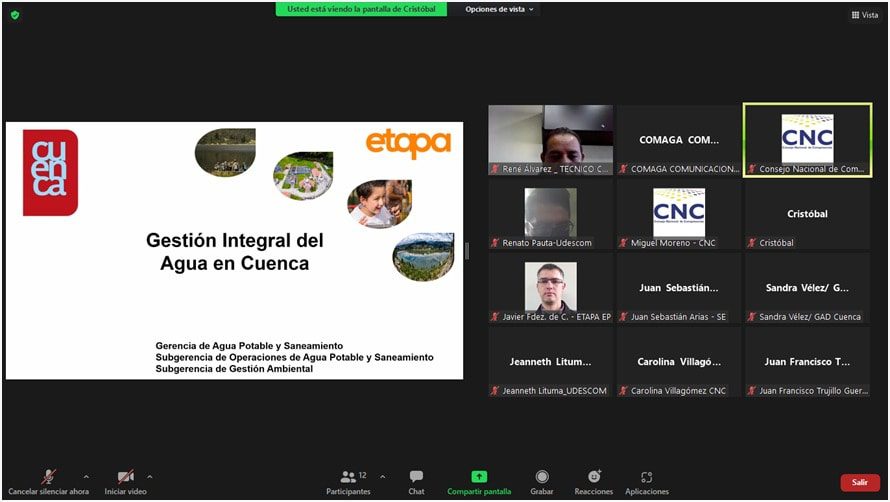Viewport: 890px width, 502px height.
Task: Click muted mic icon on Renato Pauta tile
Action: 496,242
